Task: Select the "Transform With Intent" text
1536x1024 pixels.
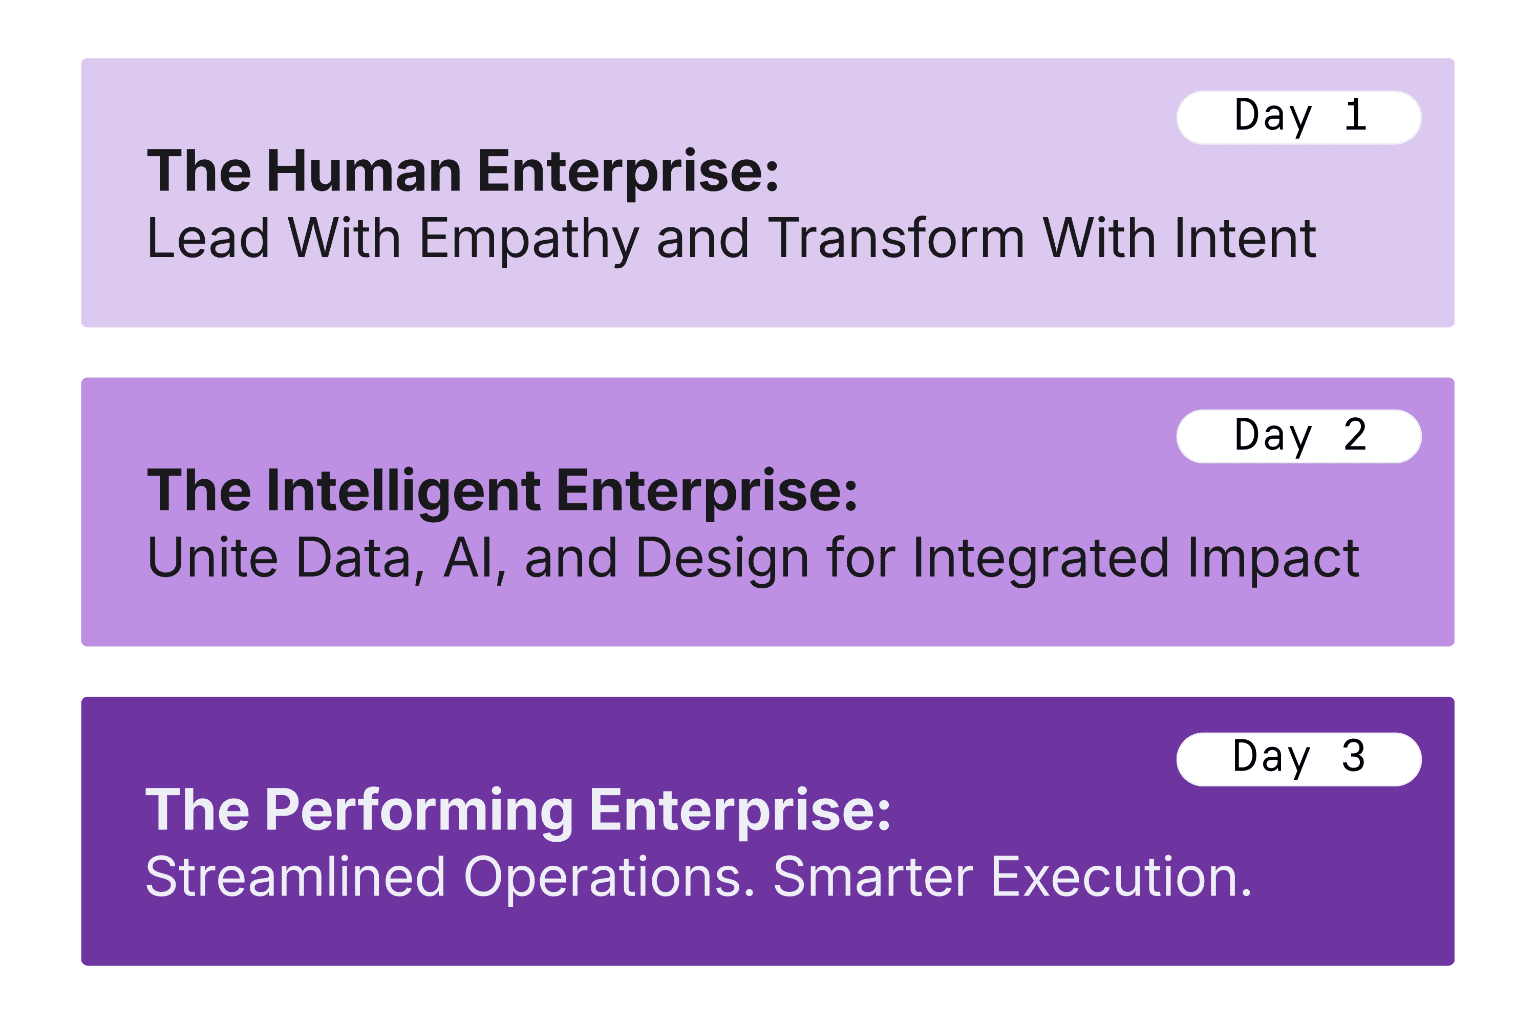Action: (1041, 239)
